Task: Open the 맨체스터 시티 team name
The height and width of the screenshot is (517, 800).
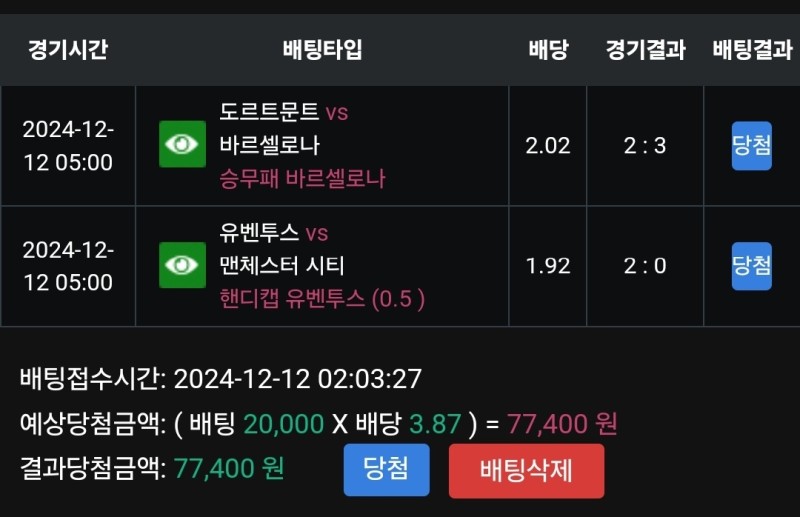Action: 282,266
